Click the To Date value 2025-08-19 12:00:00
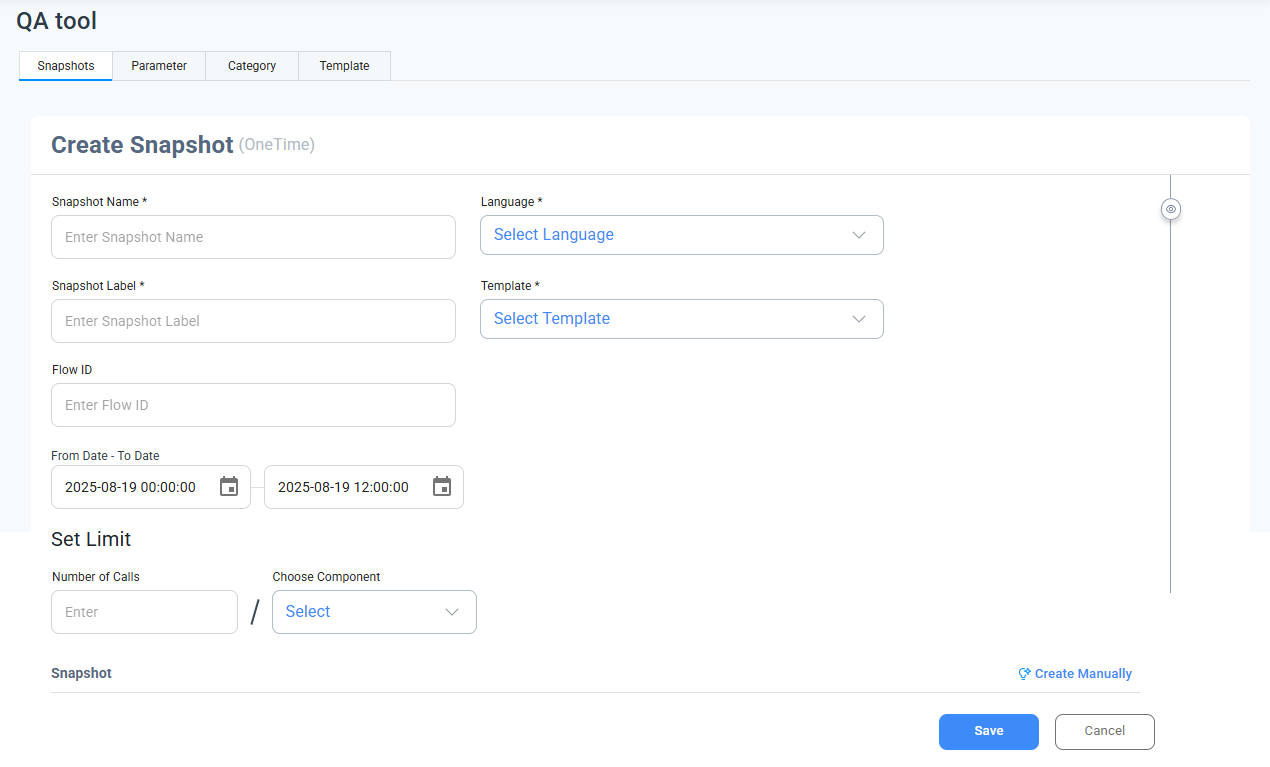Image resolution: width=1270 pixels, height=767 pixels. (x=343, y=487)
